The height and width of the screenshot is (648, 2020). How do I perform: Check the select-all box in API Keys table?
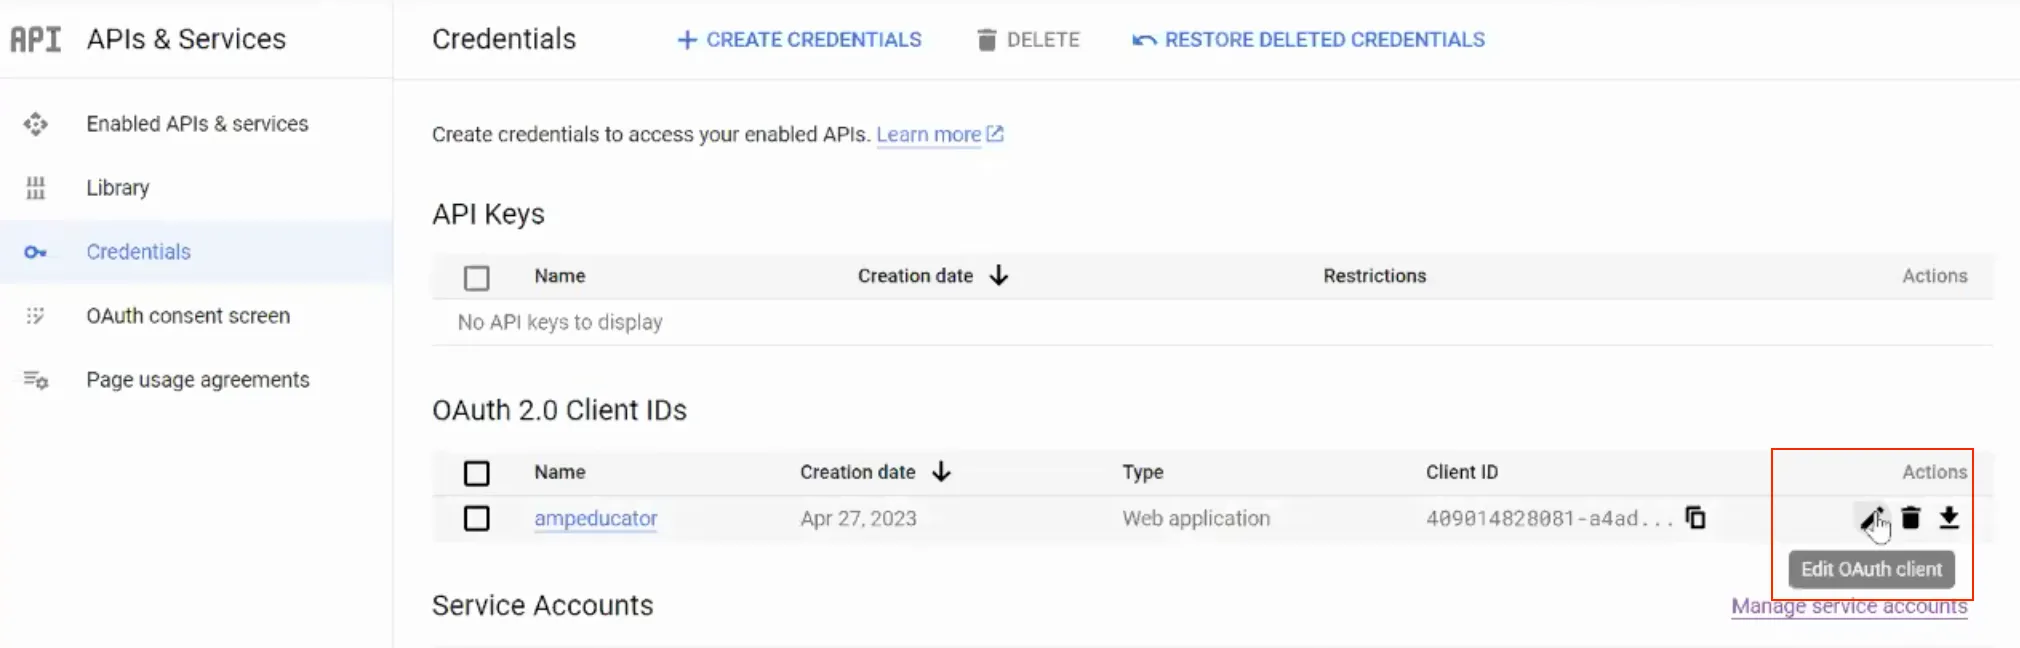477,277
